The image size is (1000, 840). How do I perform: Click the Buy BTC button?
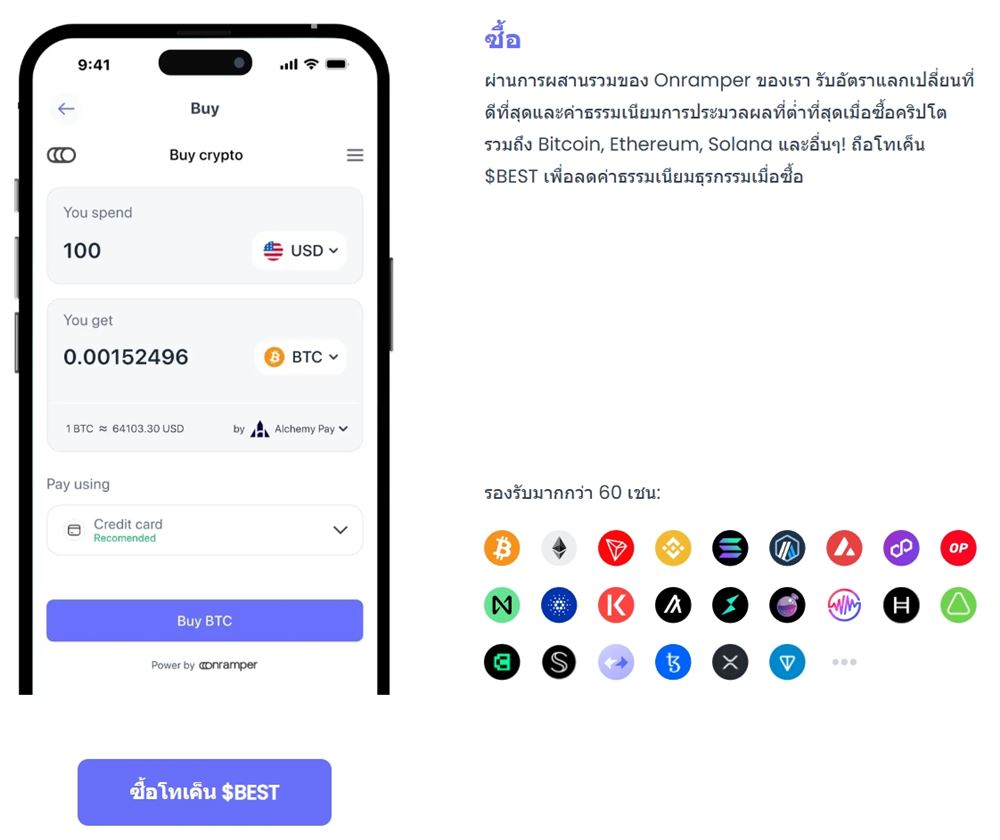pos(205,621)
